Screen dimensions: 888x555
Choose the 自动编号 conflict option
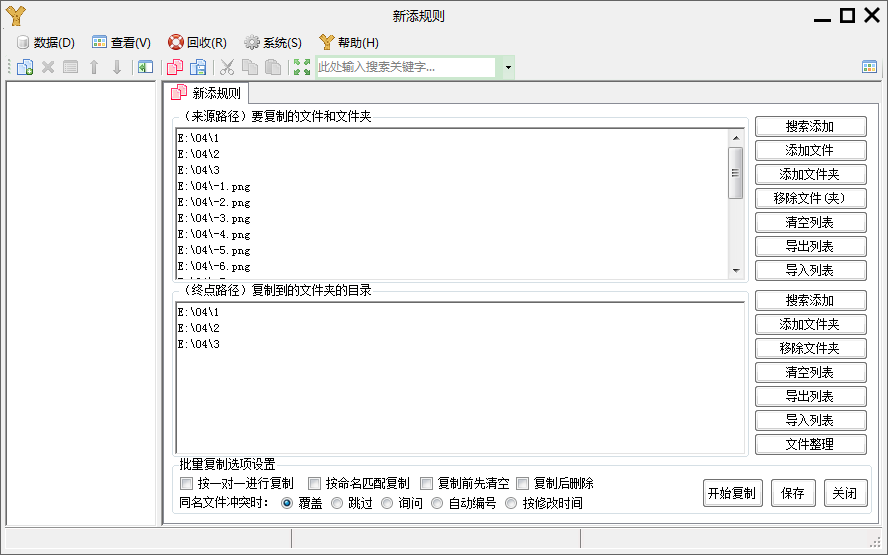coord(463,503)
